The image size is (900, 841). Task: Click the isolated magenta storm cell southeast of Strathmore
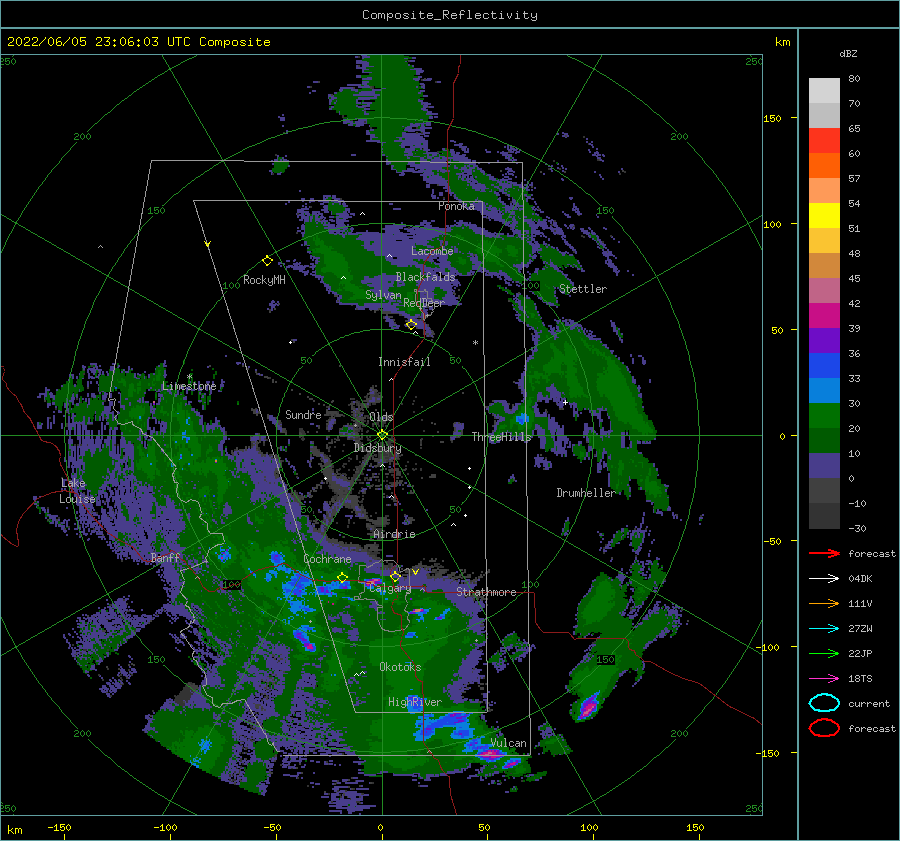[588, 707]
